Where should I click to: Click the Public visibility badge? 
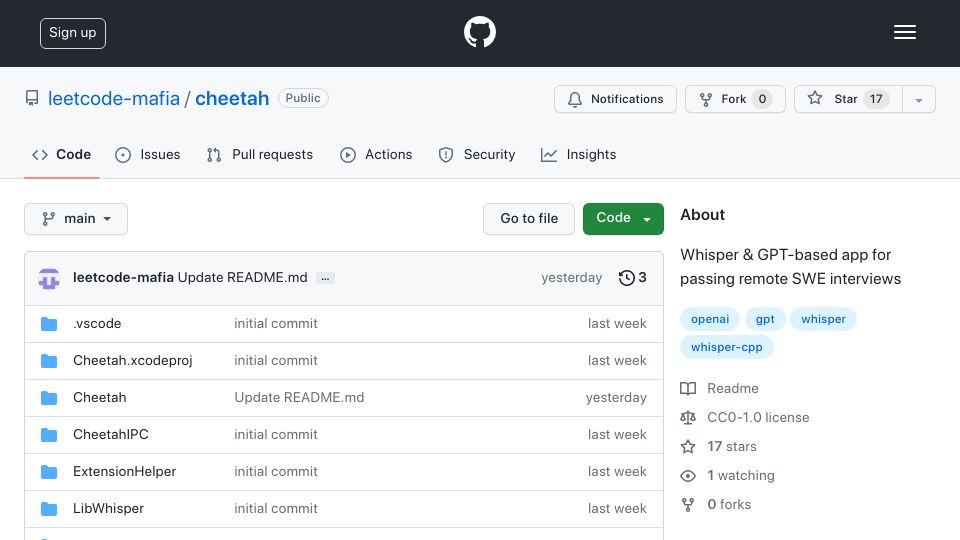click(303, 98)
